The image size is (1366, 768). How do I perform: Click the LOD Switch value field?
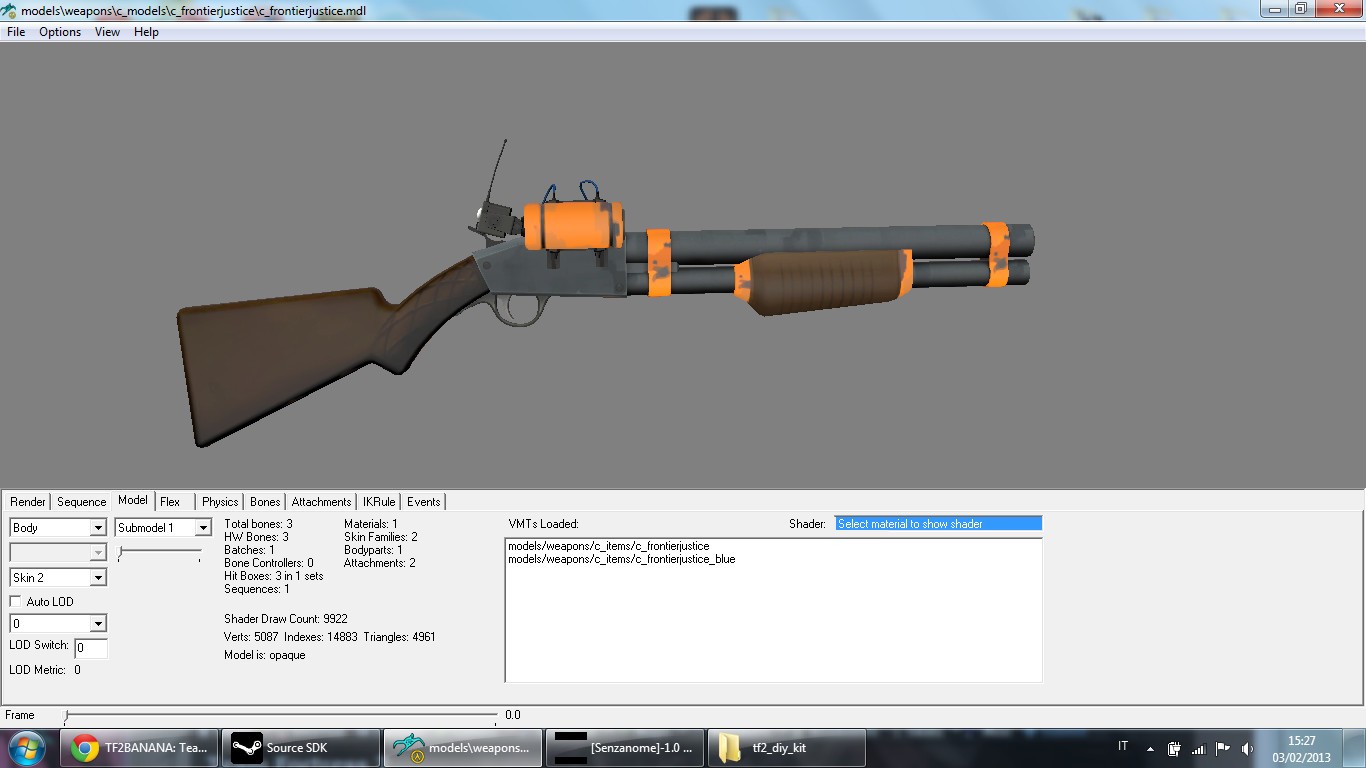tap(91, 647)
